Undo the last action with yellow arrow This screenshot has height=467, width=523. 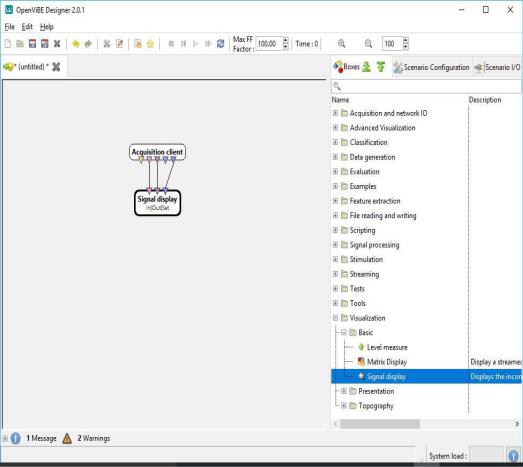pos(76,44)
